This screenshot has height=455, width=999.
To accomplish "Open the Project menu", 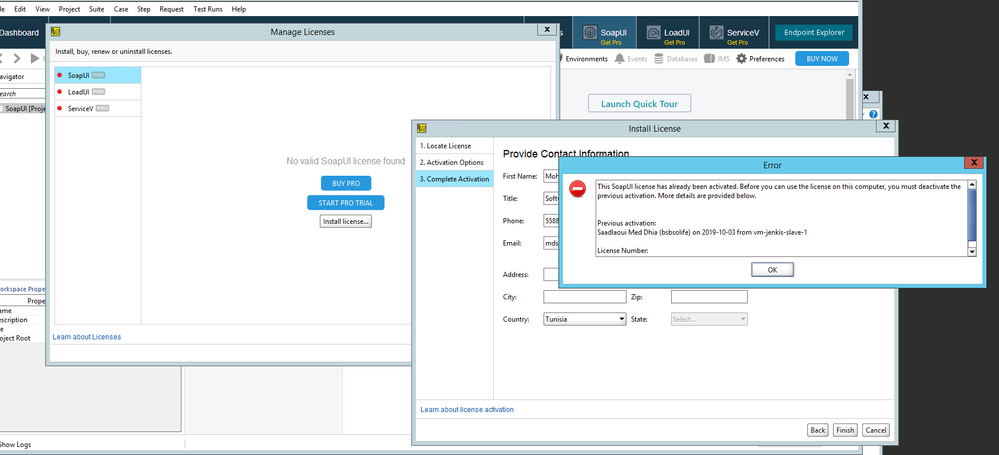I will pos(70,8).
